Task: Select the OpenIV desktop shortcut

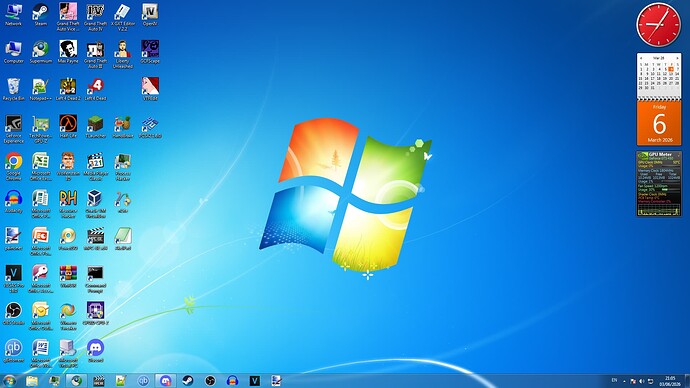Action: click(x=150, y=15)
